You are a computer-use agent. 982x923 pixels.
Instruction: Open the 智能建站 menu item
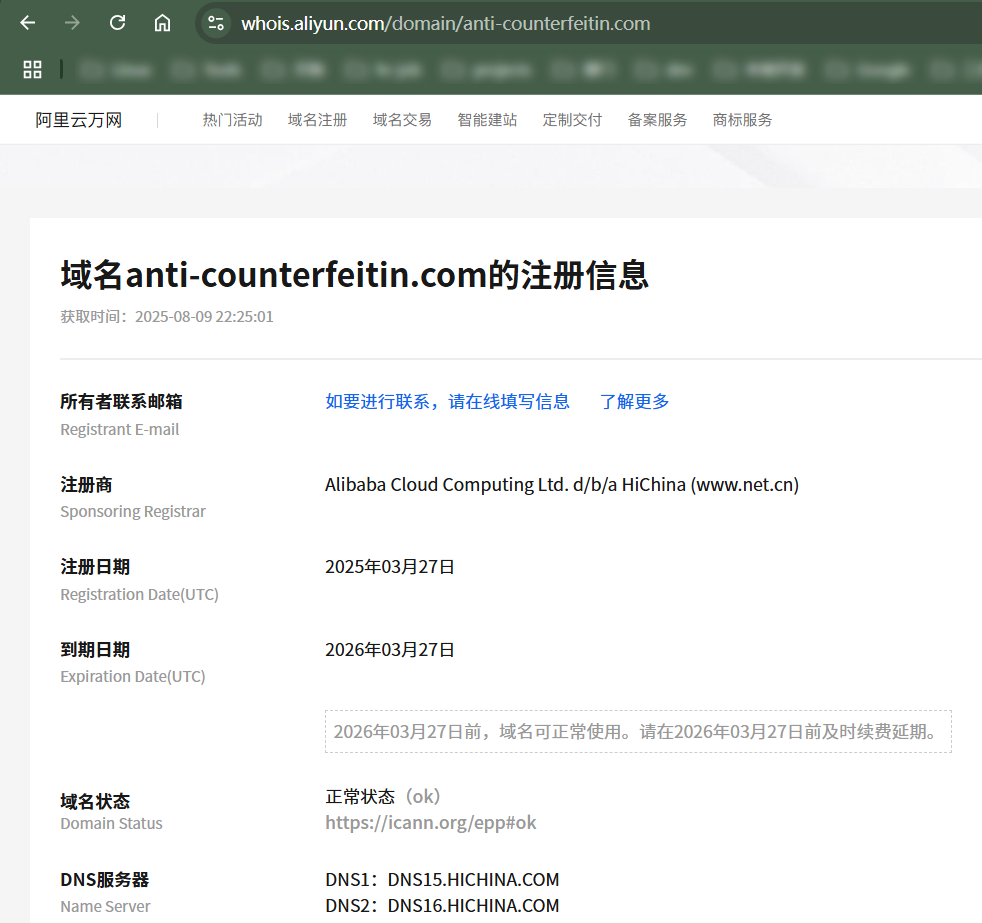point(487,120)
